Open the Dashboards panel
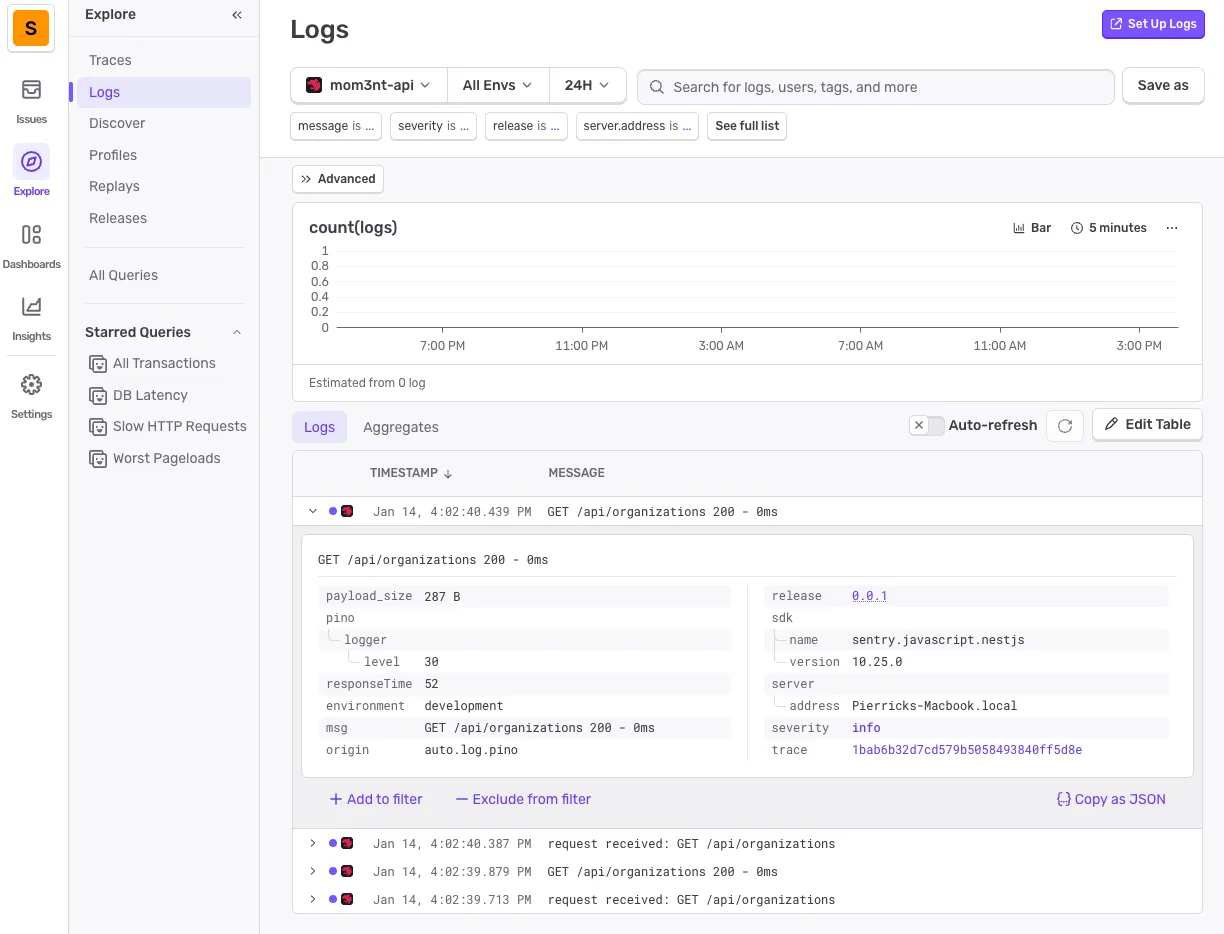 [31, 244]
